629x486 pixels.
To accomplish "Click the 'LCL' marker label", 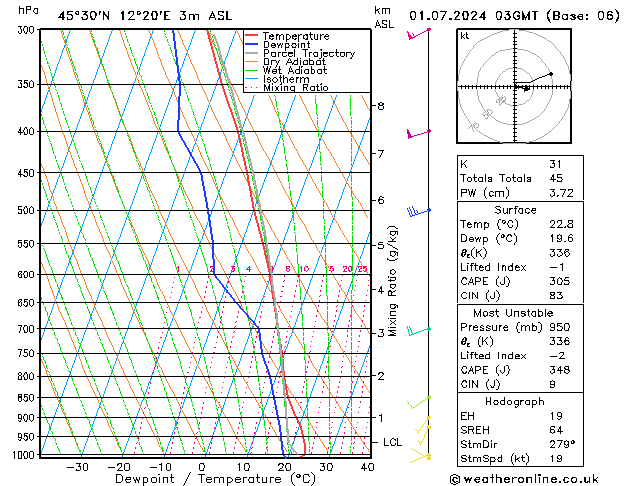I will click(x=392, y=442).
